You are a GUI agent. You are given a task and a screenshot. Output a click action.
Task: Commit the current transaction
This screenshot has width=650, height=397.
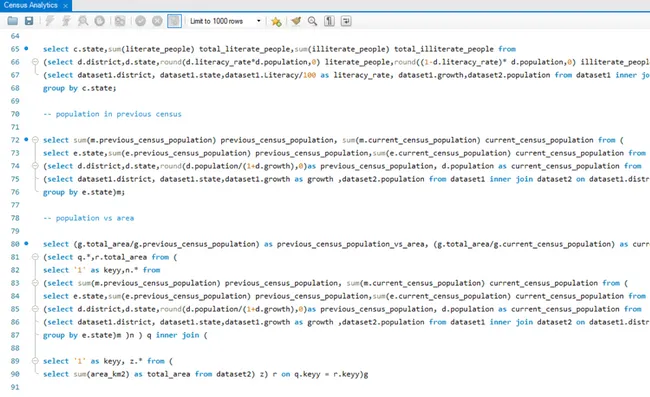(x=141, y=21)
